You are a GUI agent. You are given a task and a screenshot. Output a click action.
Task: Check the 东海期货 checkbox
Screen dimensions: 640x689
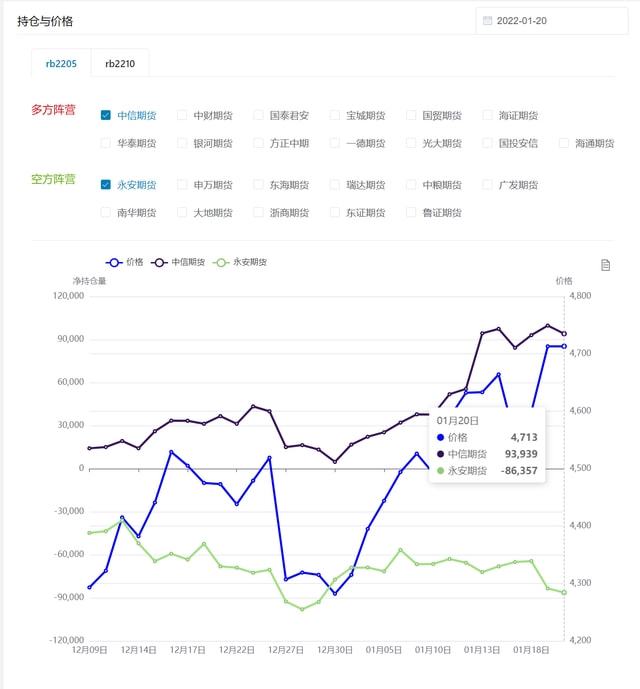point(258,185)
